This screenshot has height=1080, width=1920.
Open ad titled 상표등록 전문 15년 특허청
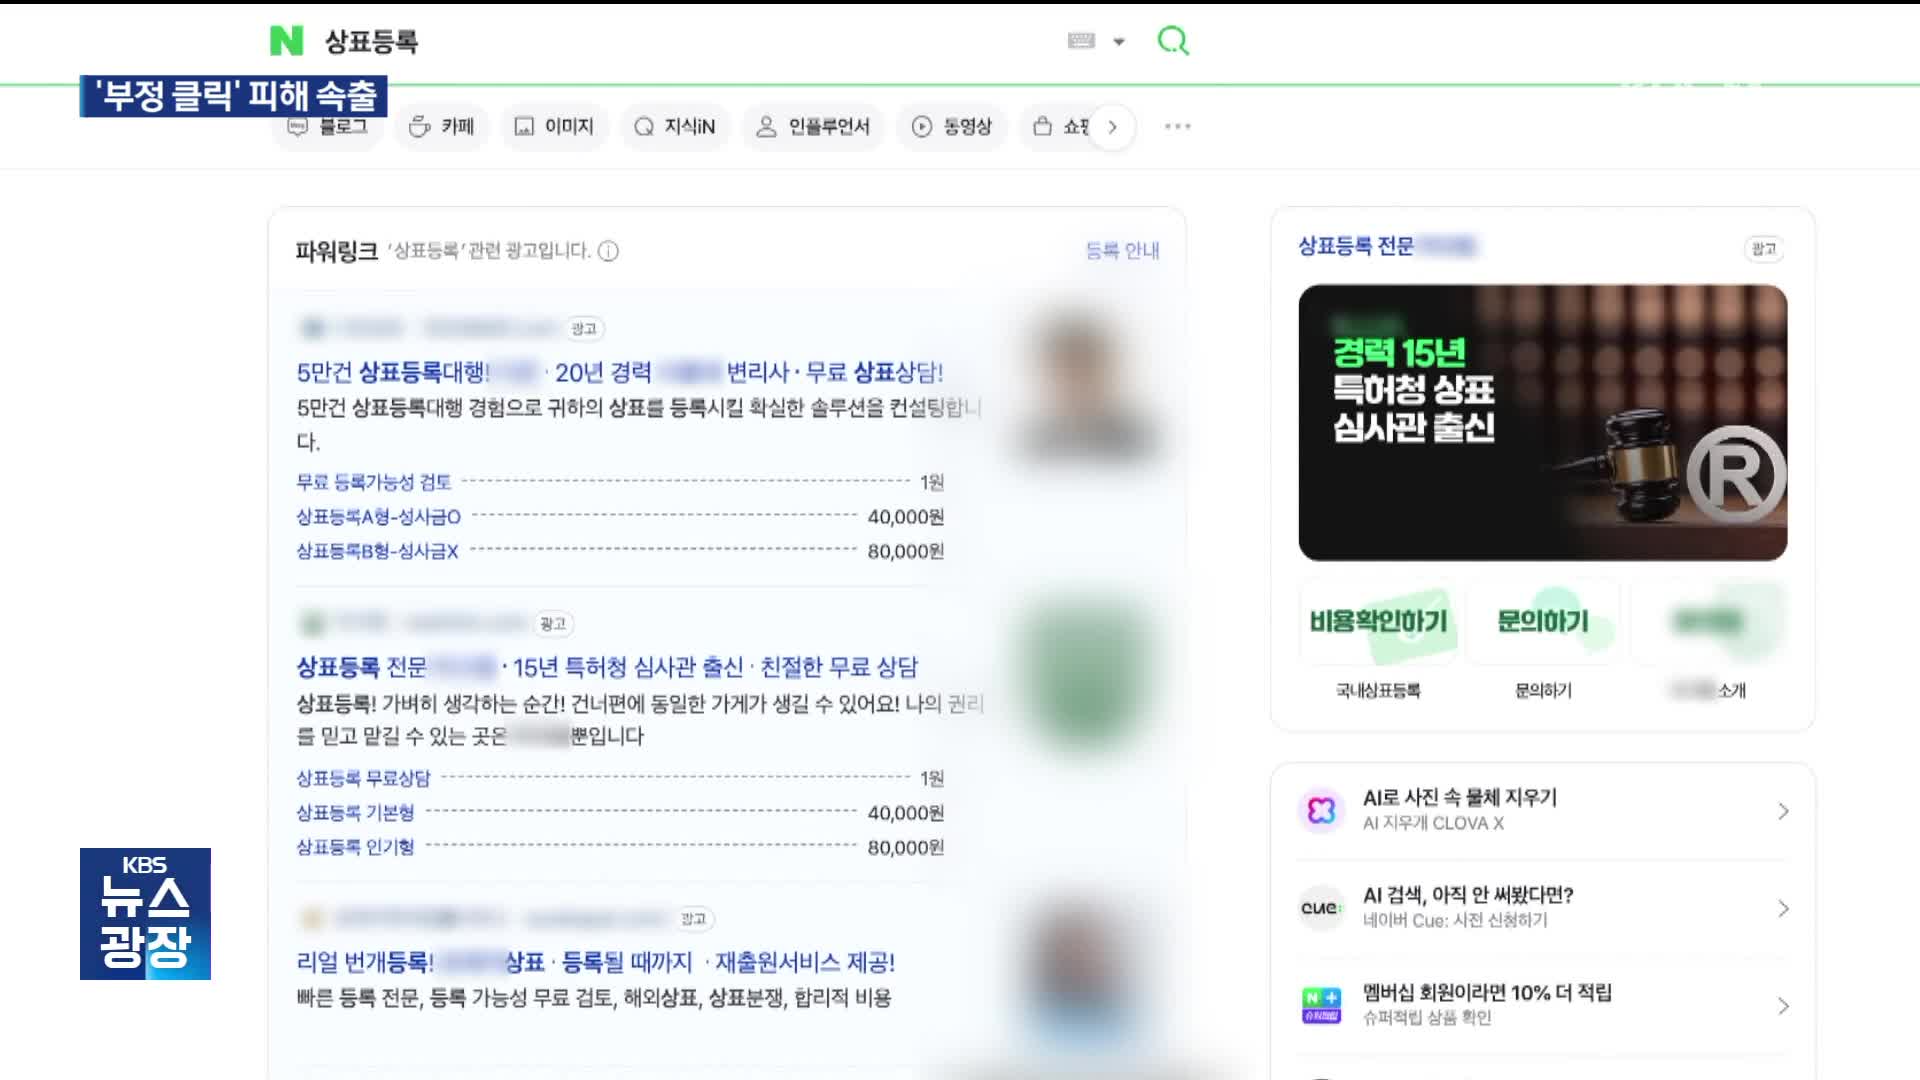pos(607,667)
